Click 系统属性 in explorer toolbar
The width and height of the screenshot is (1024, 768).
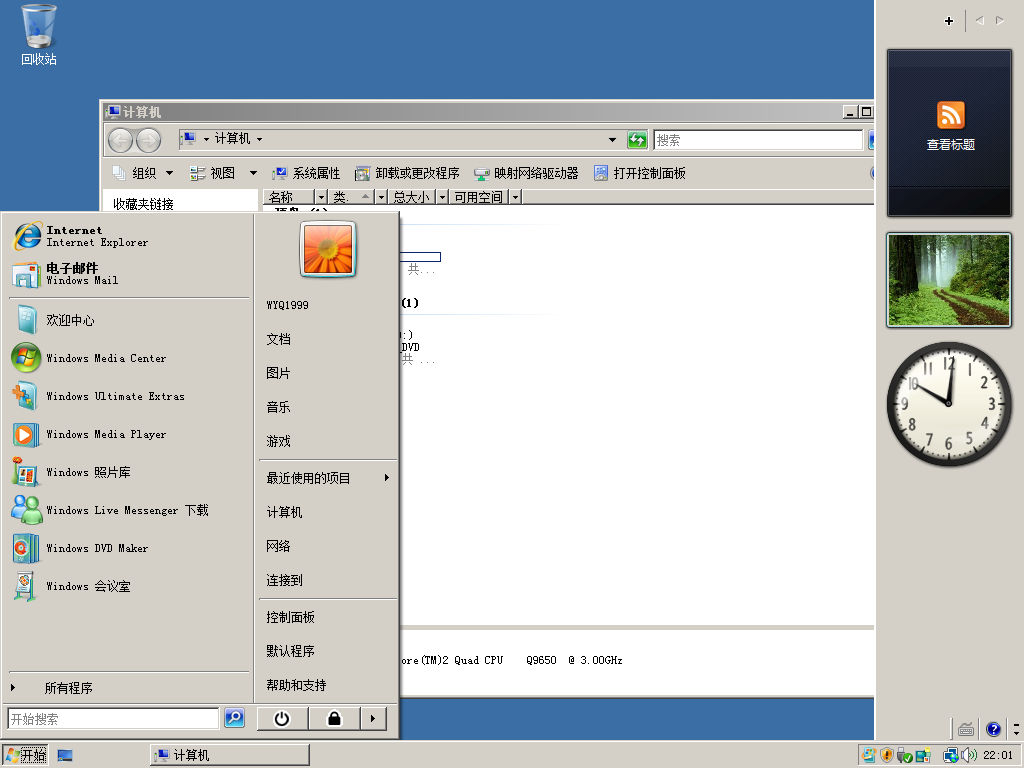(306, 173)
